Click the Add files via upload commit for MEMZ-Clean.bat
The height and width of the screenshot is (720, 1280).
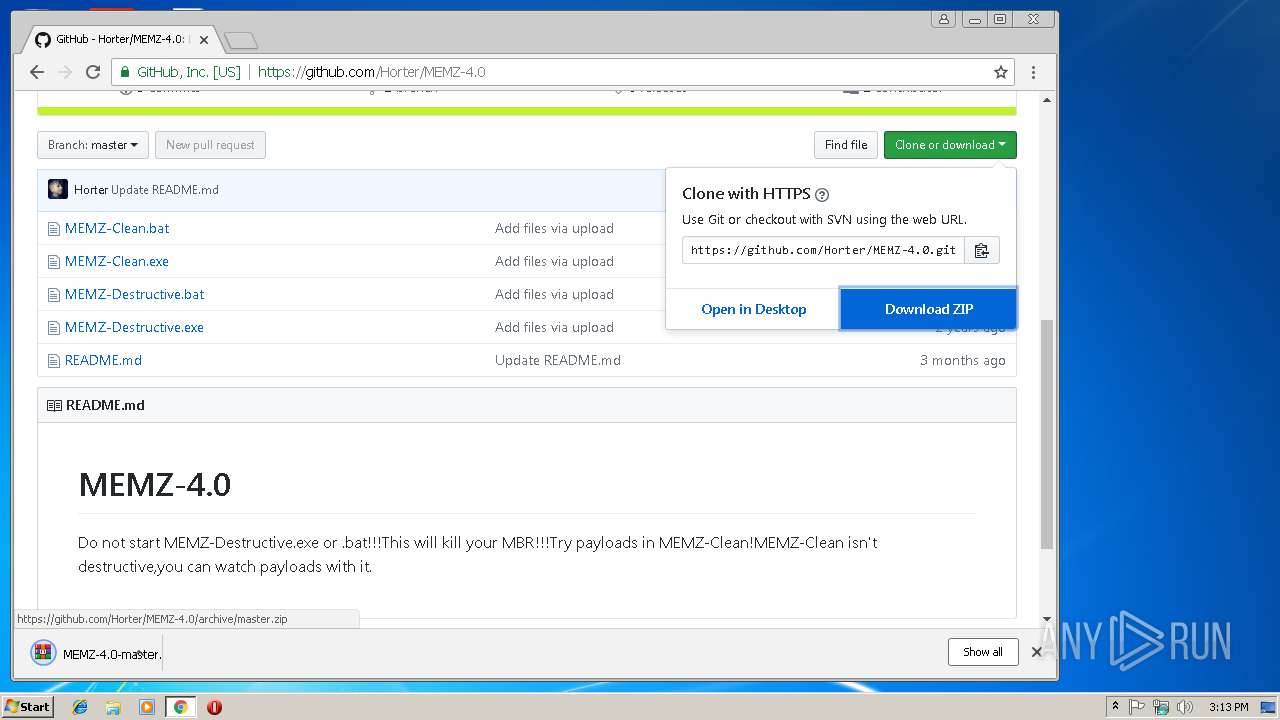pyautogui.click(x=554, y=228)
